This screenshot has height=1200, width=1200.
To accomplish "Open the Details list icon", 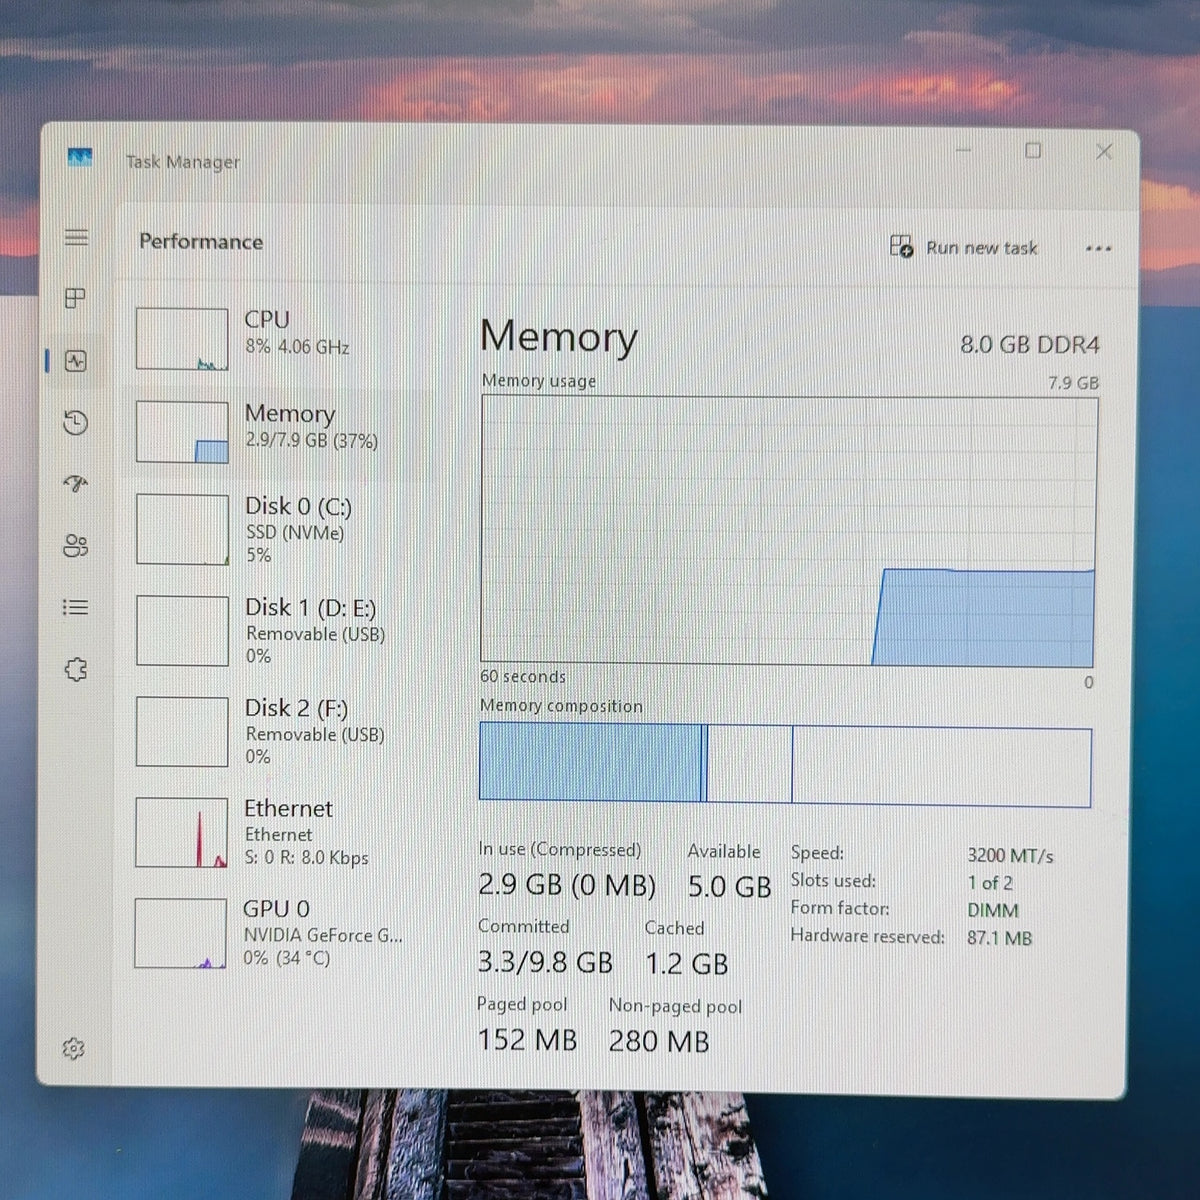I will [x=76, y=607].
